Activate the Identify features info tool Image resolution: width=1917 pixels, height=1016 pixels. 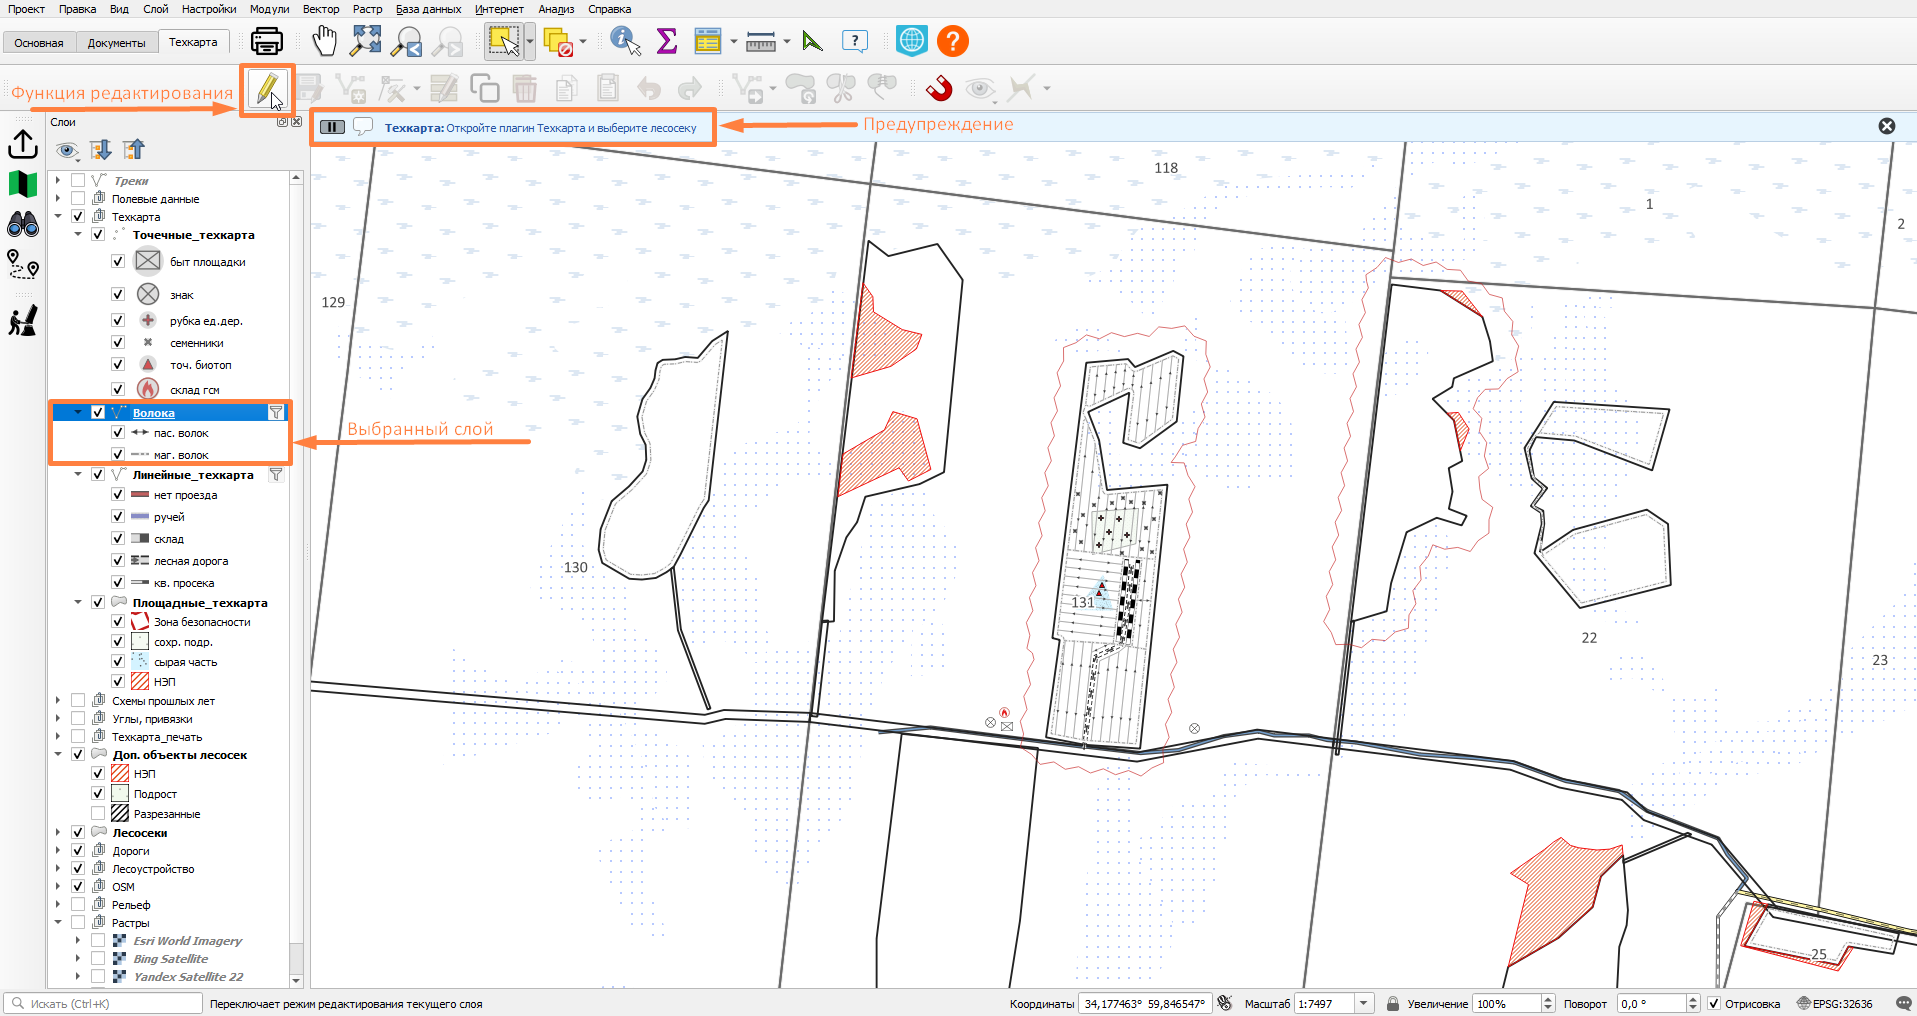[625, 41]
